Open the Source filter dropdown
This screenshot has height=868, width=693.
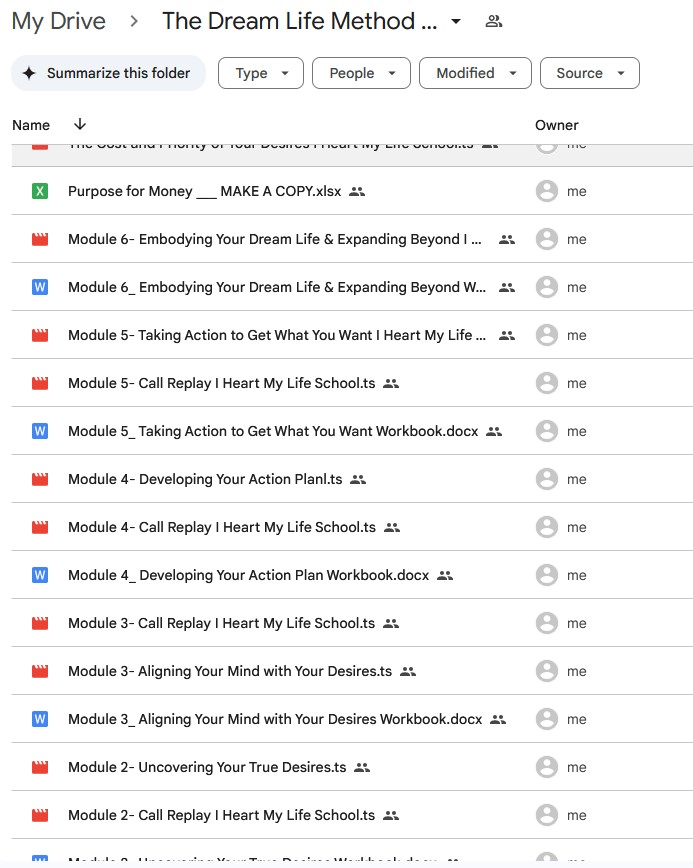[x=589, y=73]
